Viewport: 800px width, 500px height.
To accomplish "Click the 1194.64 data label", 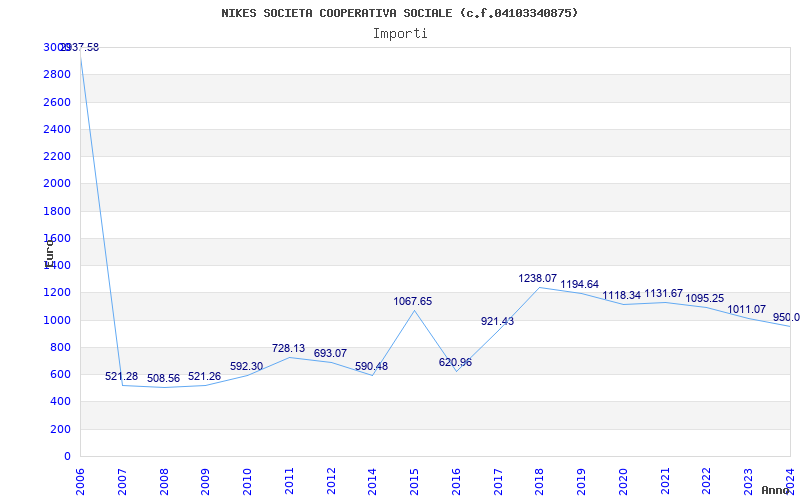I will pos(579,285).
